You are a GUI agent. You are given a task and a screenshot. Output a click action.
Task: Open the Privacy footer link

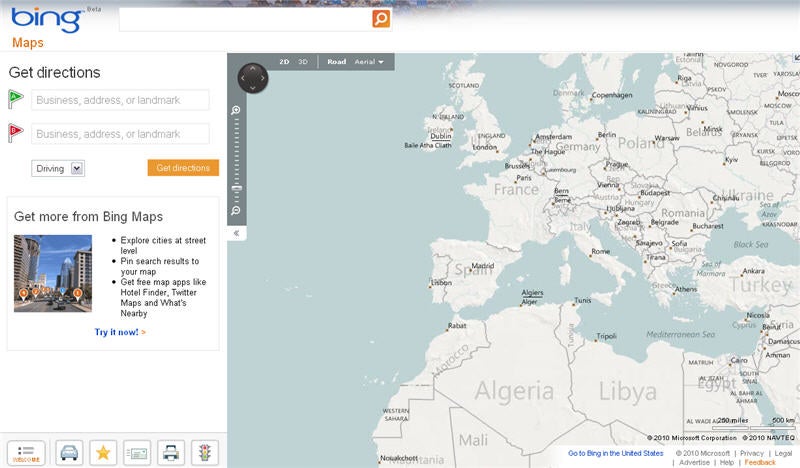(x=752, y=453)
